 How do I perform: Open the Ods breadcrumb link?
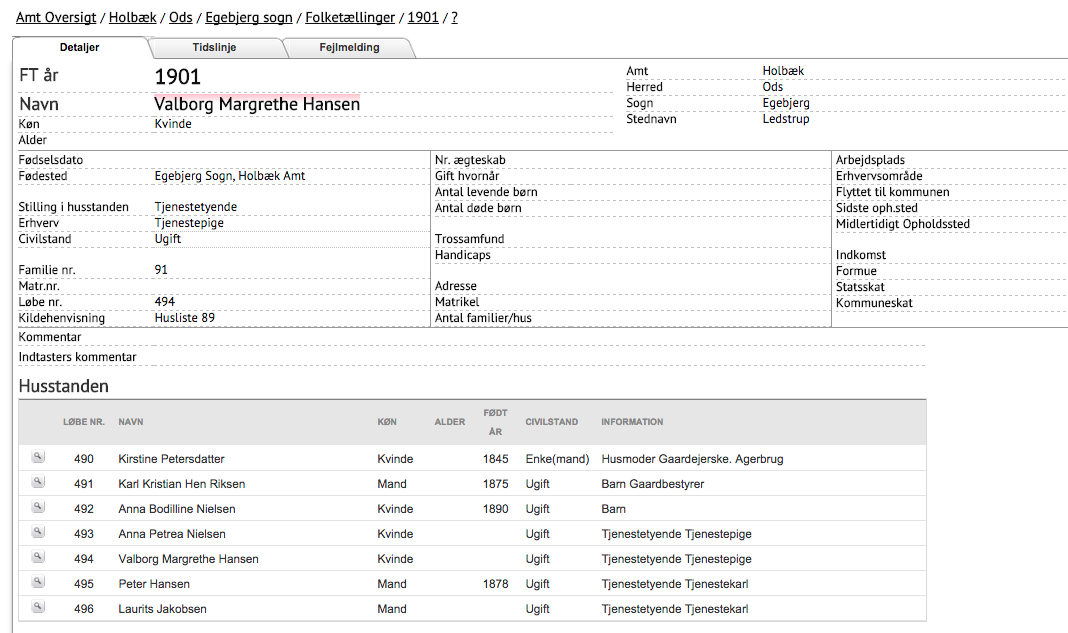pos(180,18)
